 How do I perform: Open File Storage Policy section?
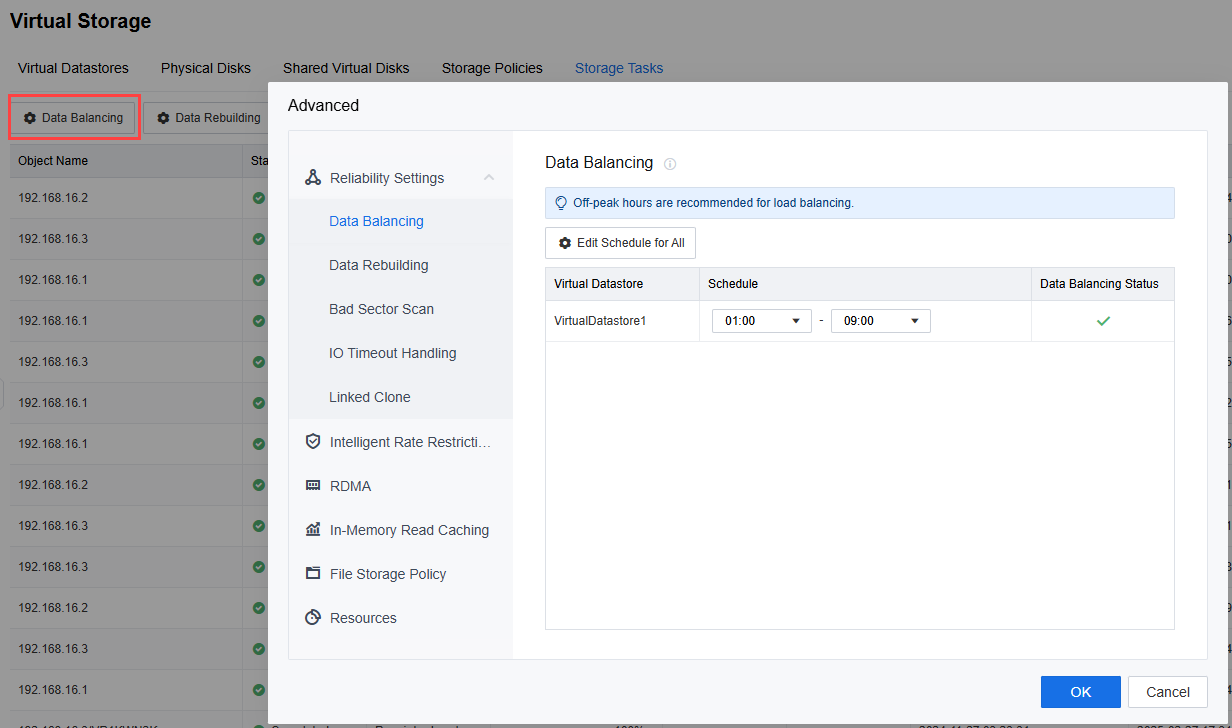click(401, 573)
